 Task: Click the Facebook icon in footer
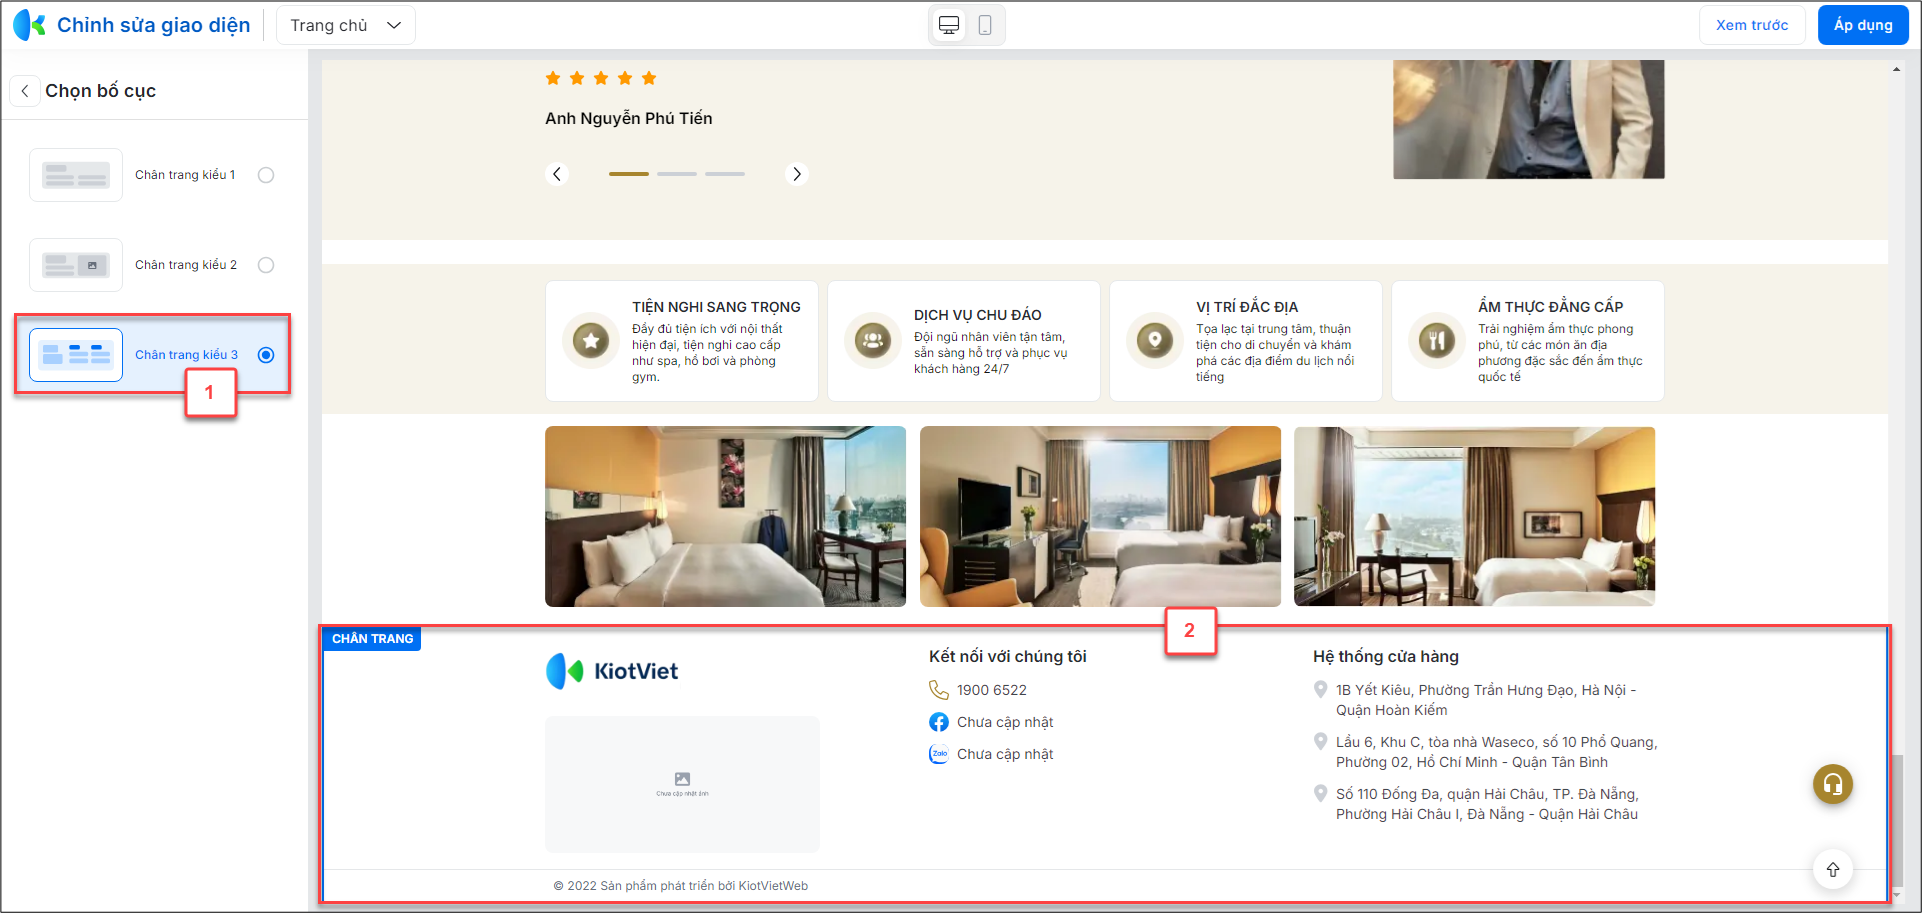tap(938, 722)
